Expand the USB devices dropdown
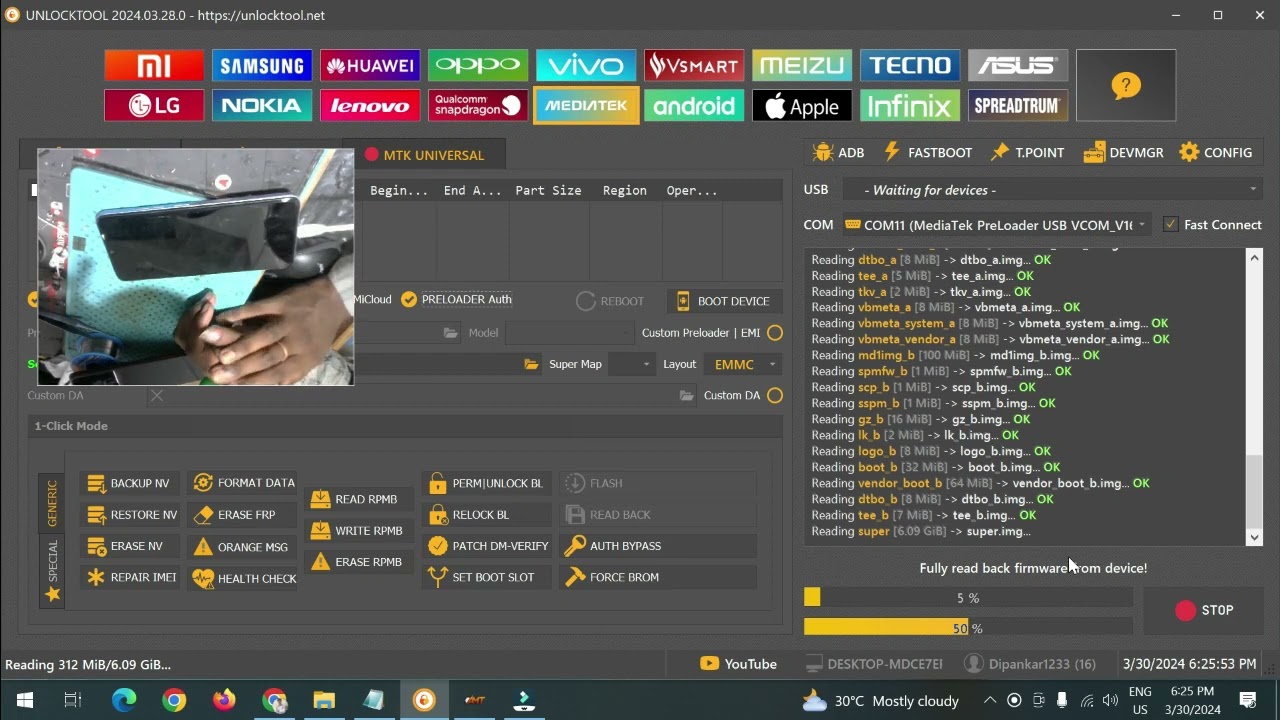 [x=1052, y=190]
